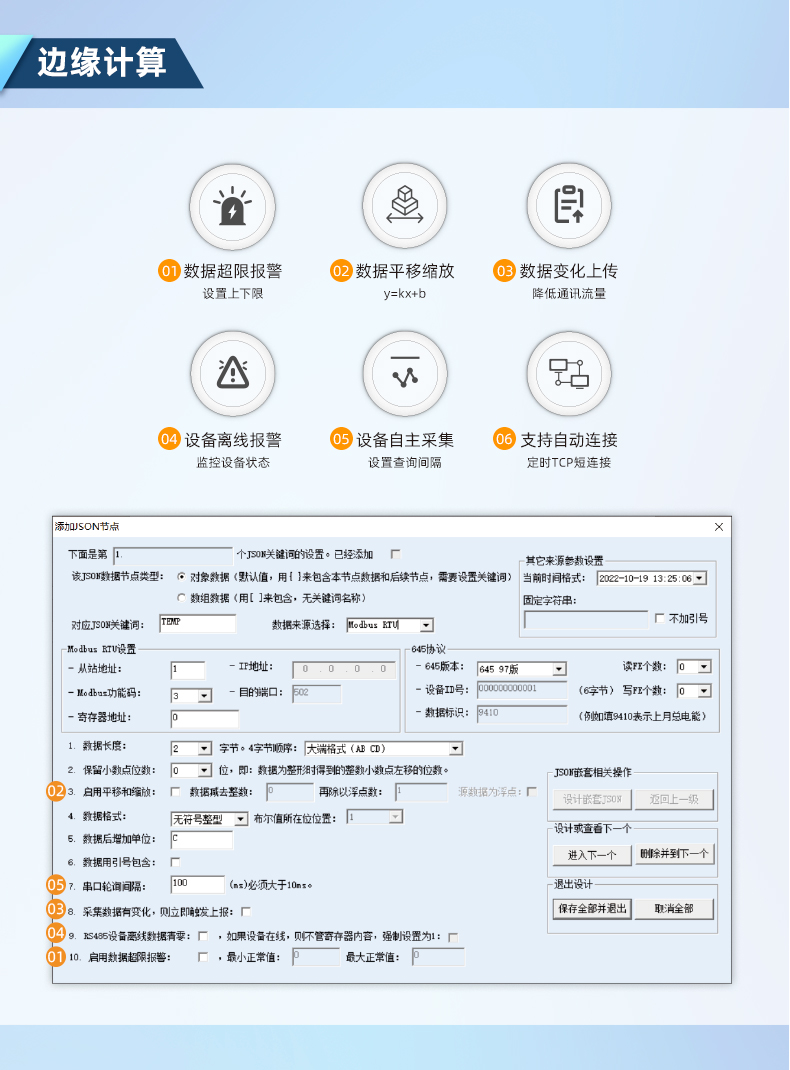790x1070 pixels.
Task: Select the 对象数据 radio option
Action: pyautogui.click(x=181, y=577)
